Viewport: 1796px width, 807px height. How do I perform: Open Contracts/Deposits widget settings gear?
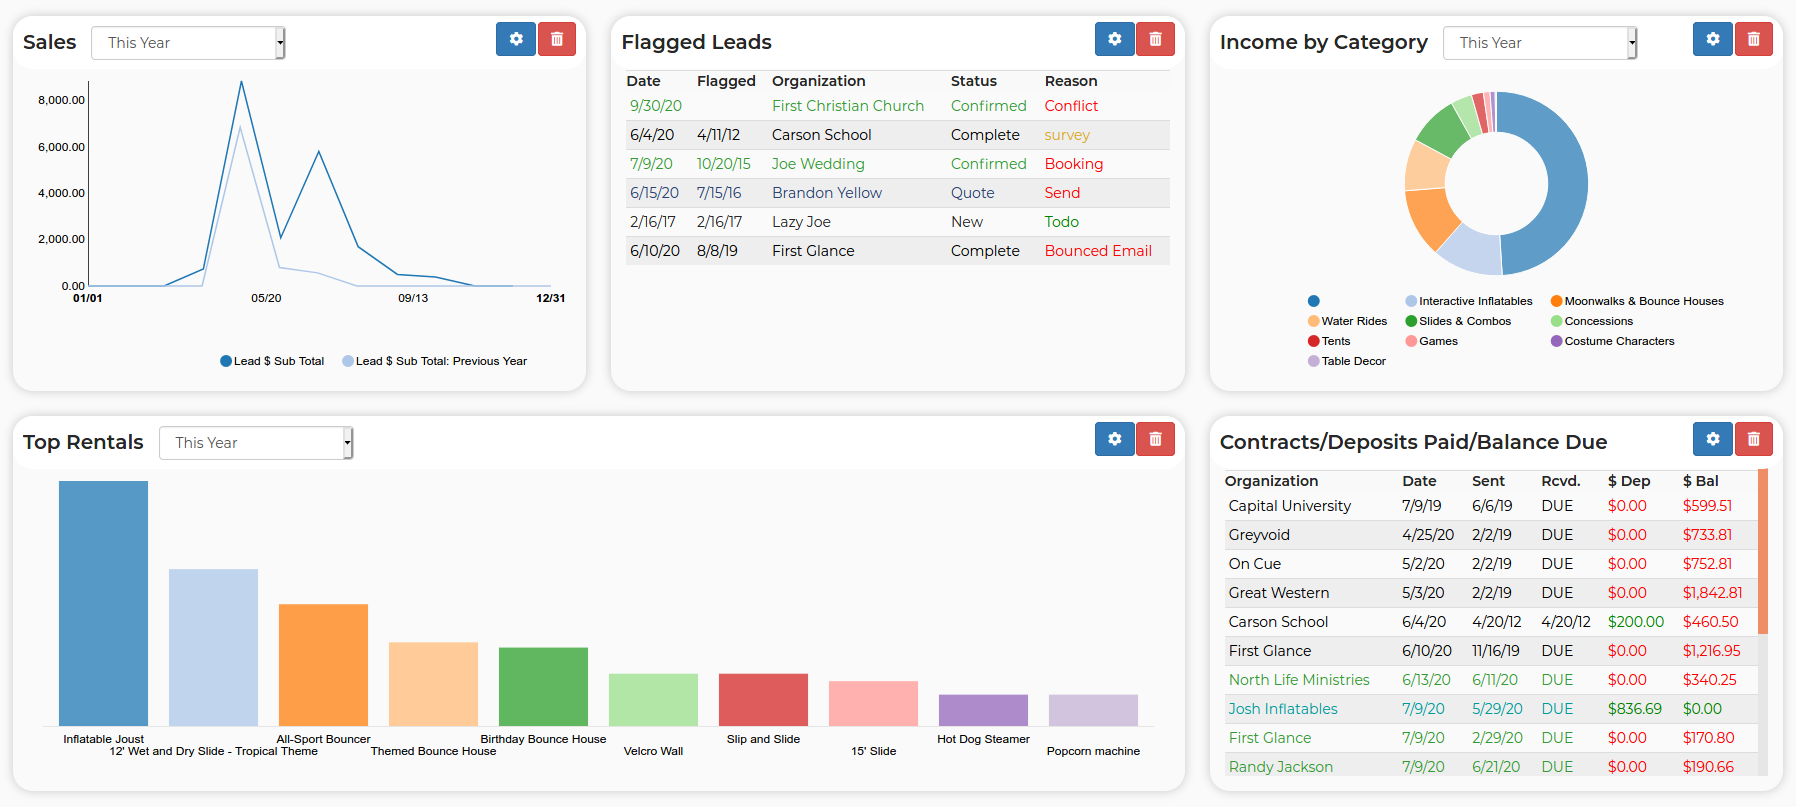pos(1713,439)
